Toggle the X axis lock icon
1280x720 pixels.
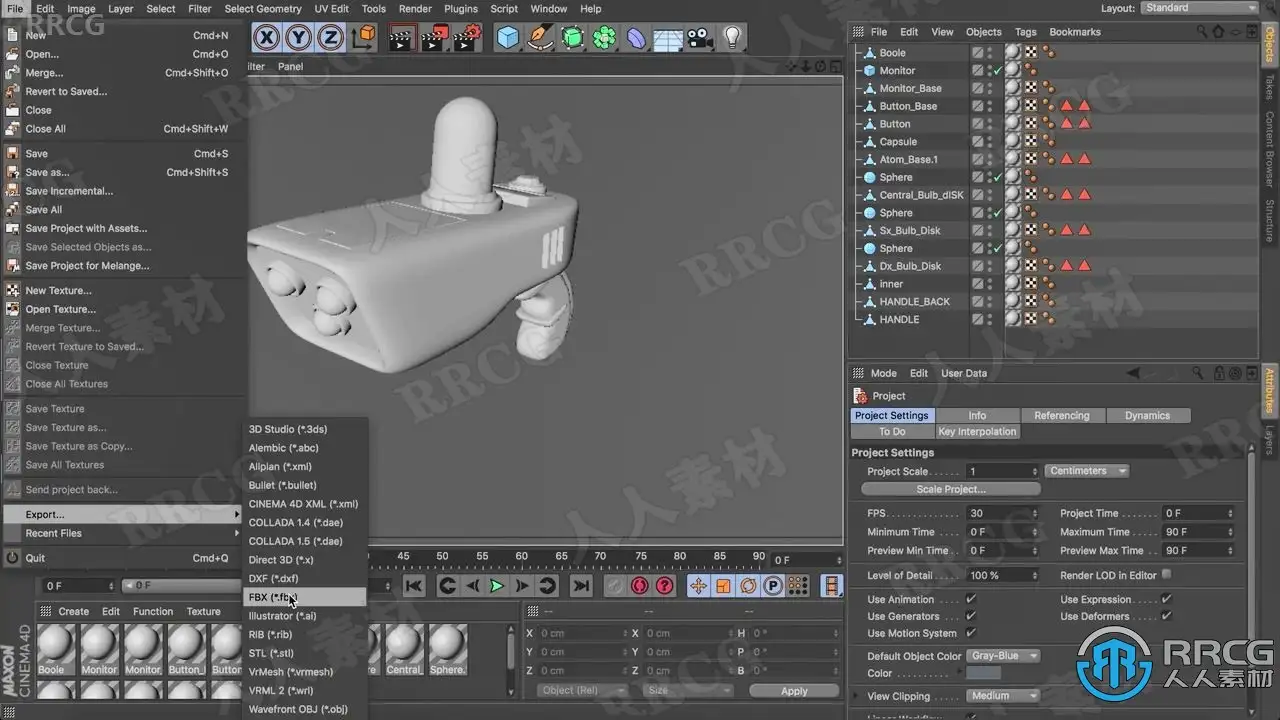tap(266, 38)
